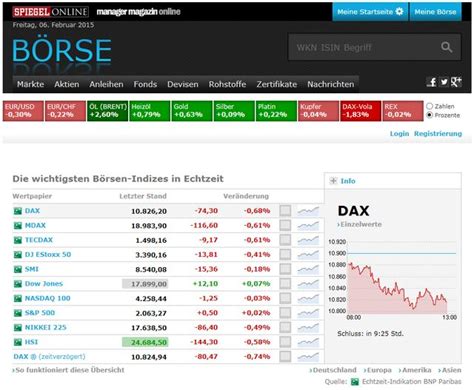The height and width of the screenshot is (390, 474).
Task: Tick the checkbox in the MDAX row
Action: [x=285, y=225]
